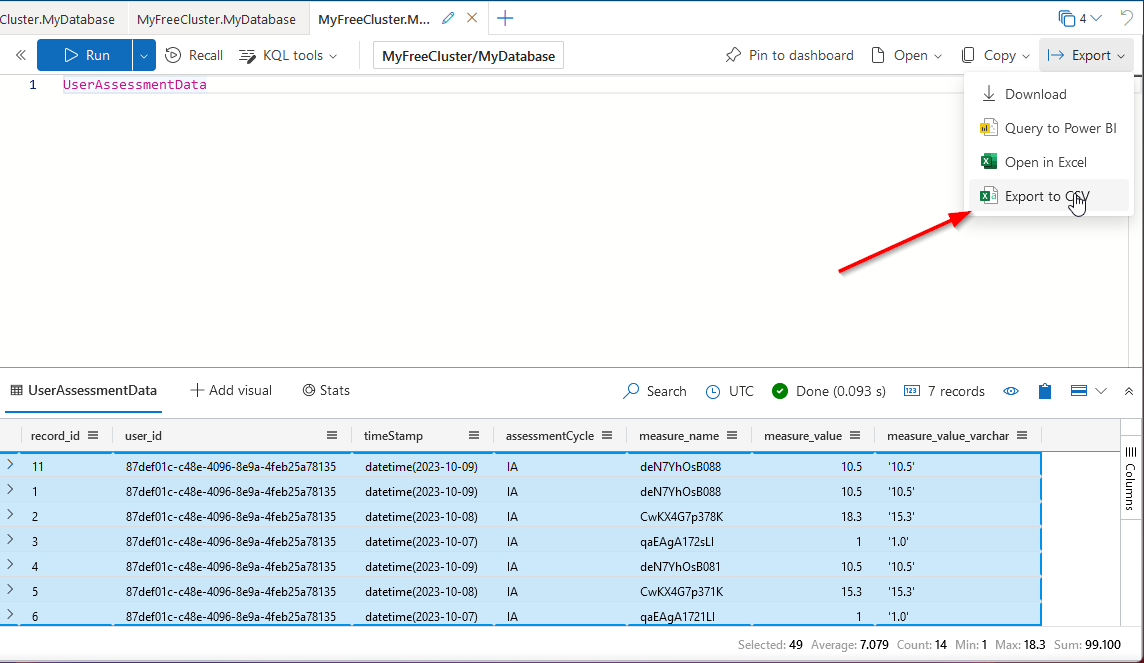Click the Run button
Viewport: 1144px width, 663px height.
85,55
